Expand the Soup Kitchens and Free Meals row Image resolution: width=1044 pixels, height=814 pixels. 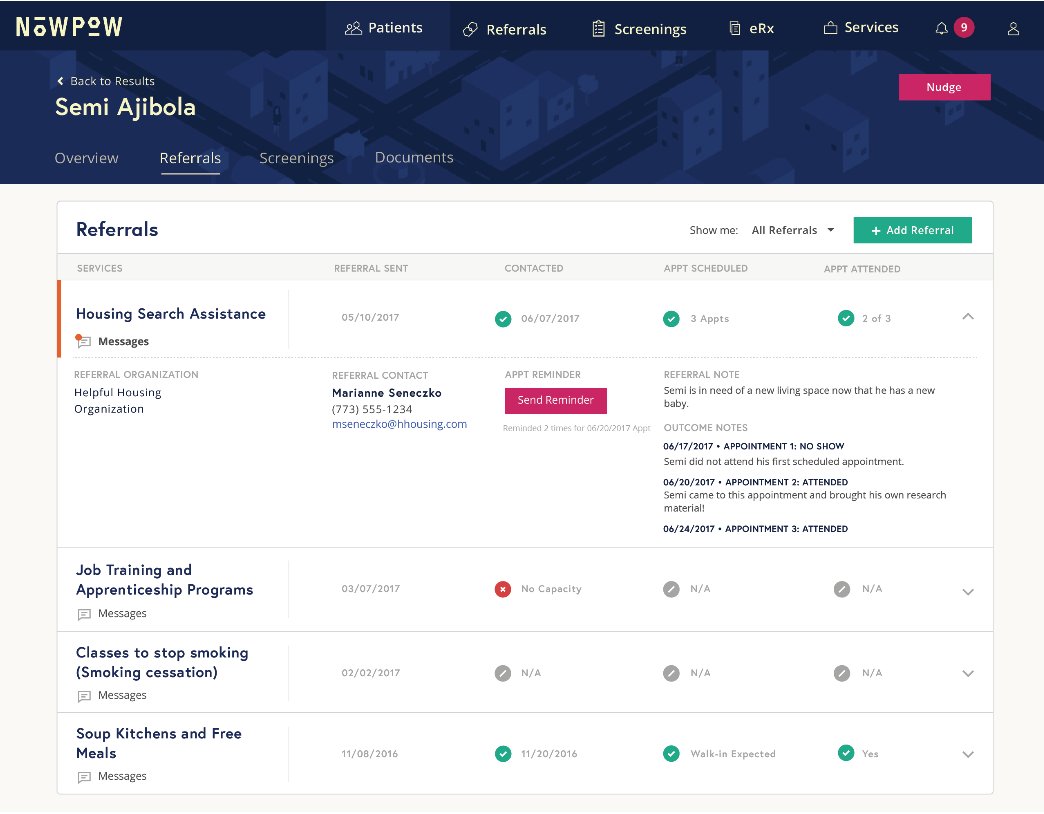[x=967, y=754]
